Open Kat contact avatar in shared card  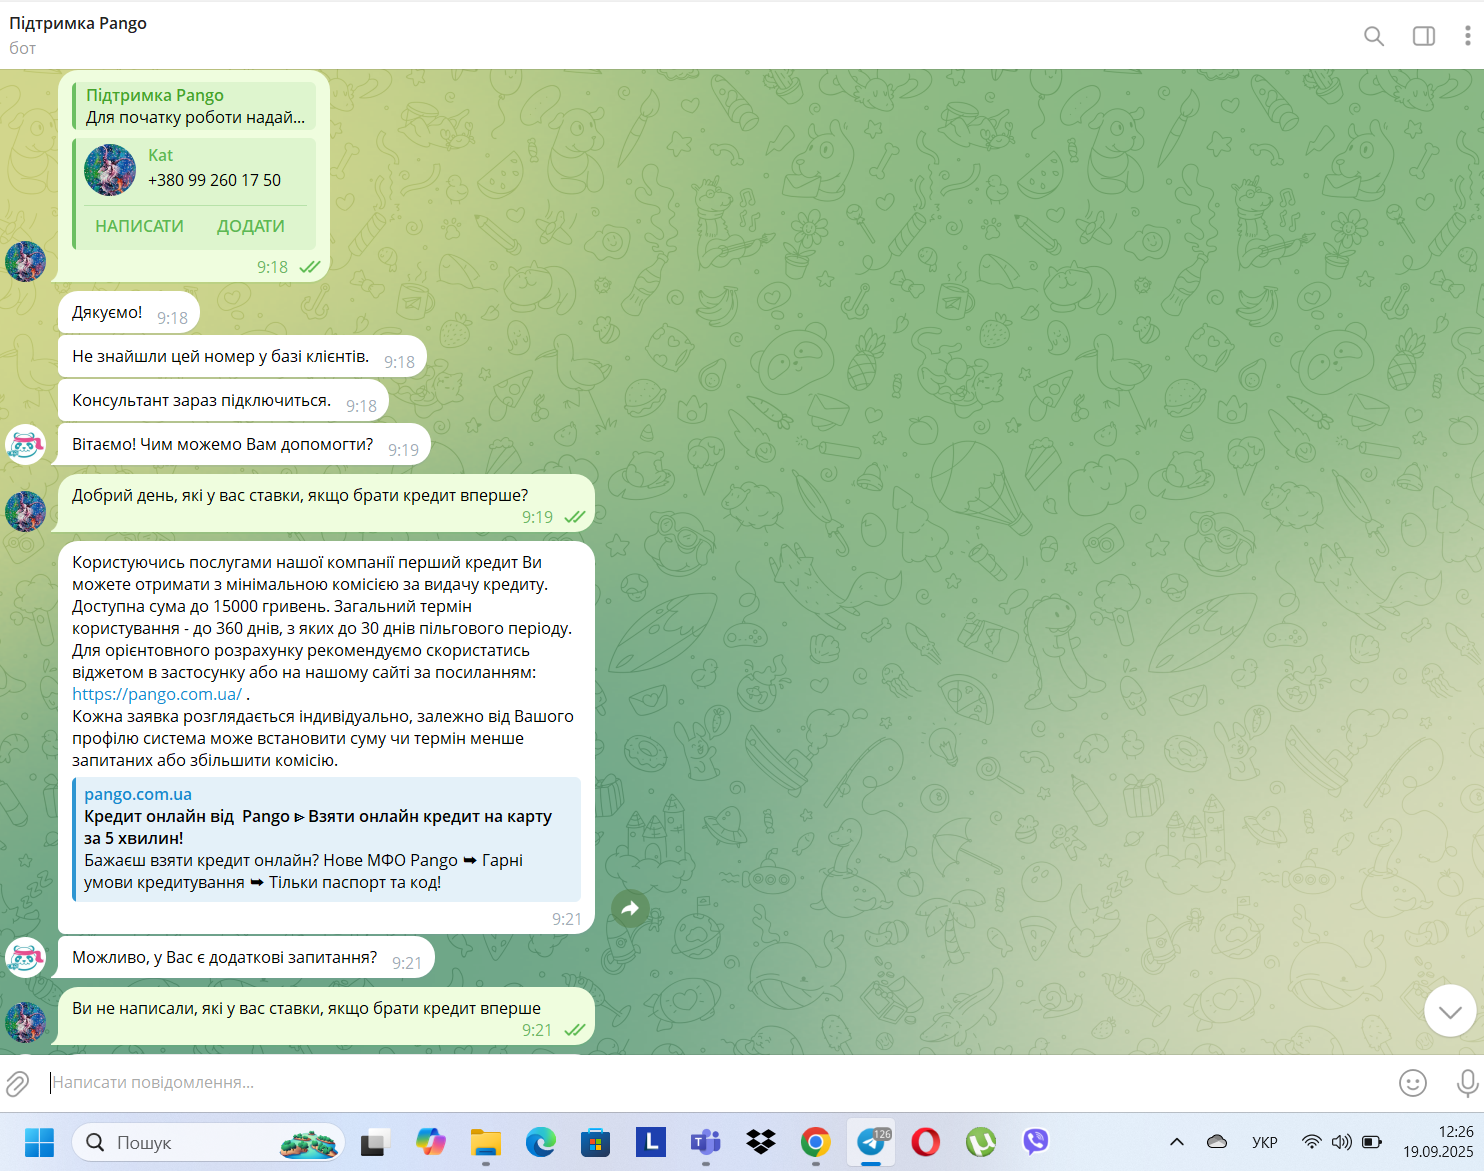pyautogui.click(x=110, y=169)
